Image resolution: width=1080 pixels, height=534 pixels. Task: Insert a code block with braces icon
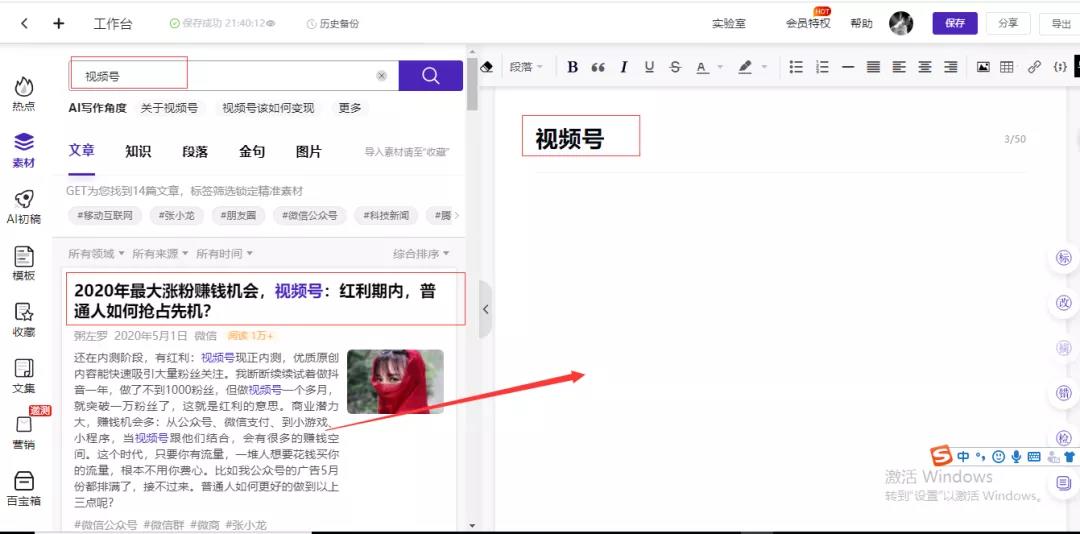1060,67
